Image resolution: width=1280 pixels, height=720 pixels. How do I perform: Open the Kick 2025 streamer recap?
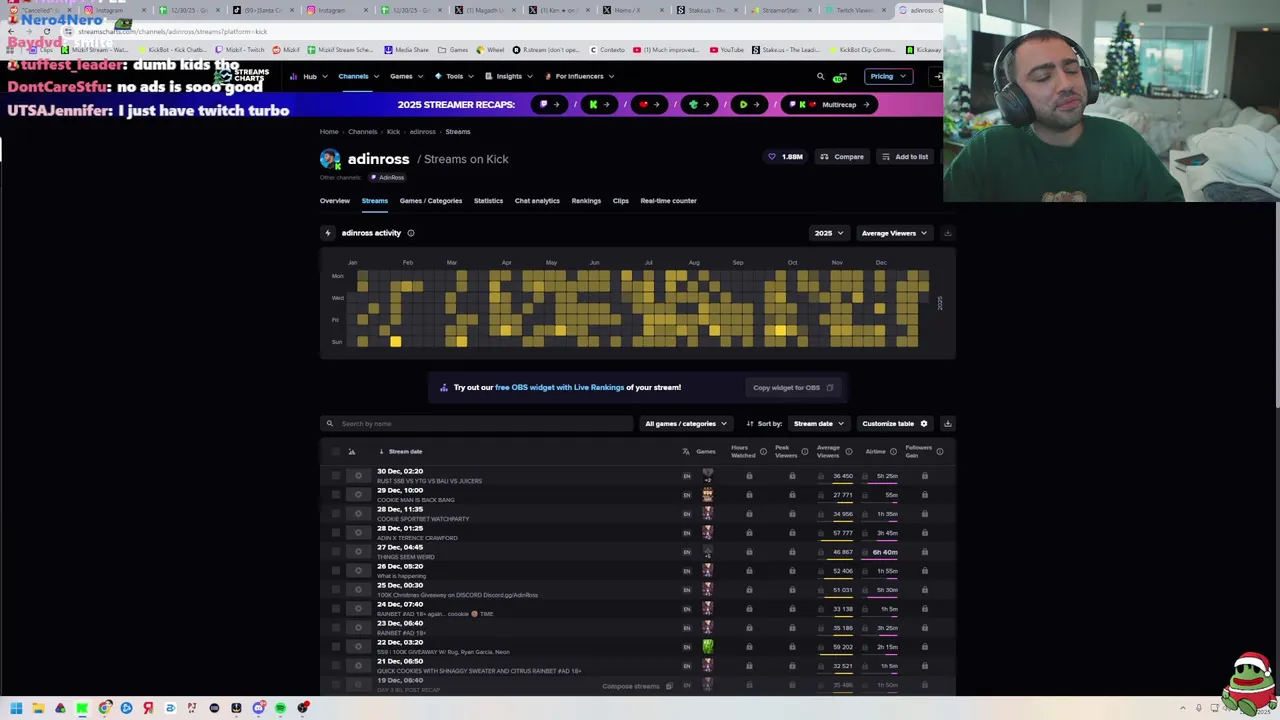pos(598,104)
